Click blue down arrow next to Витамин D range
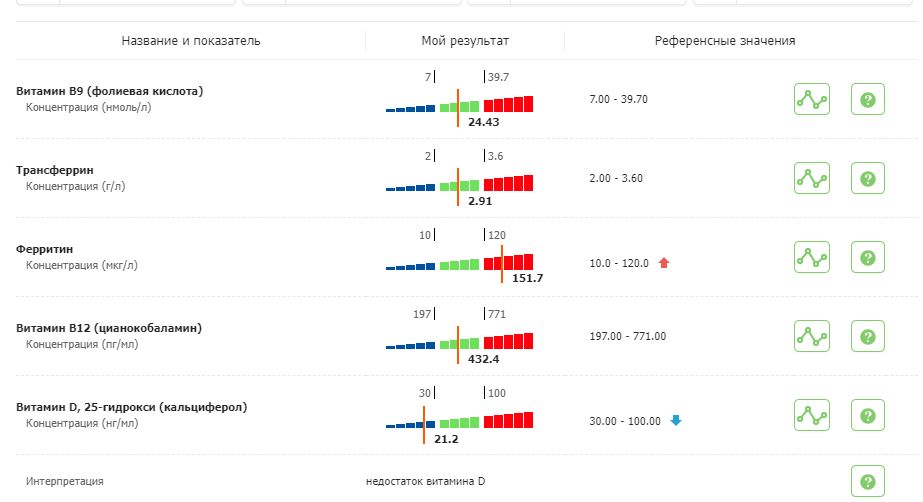The image size is (923, 502). click(x=676, y=420)
